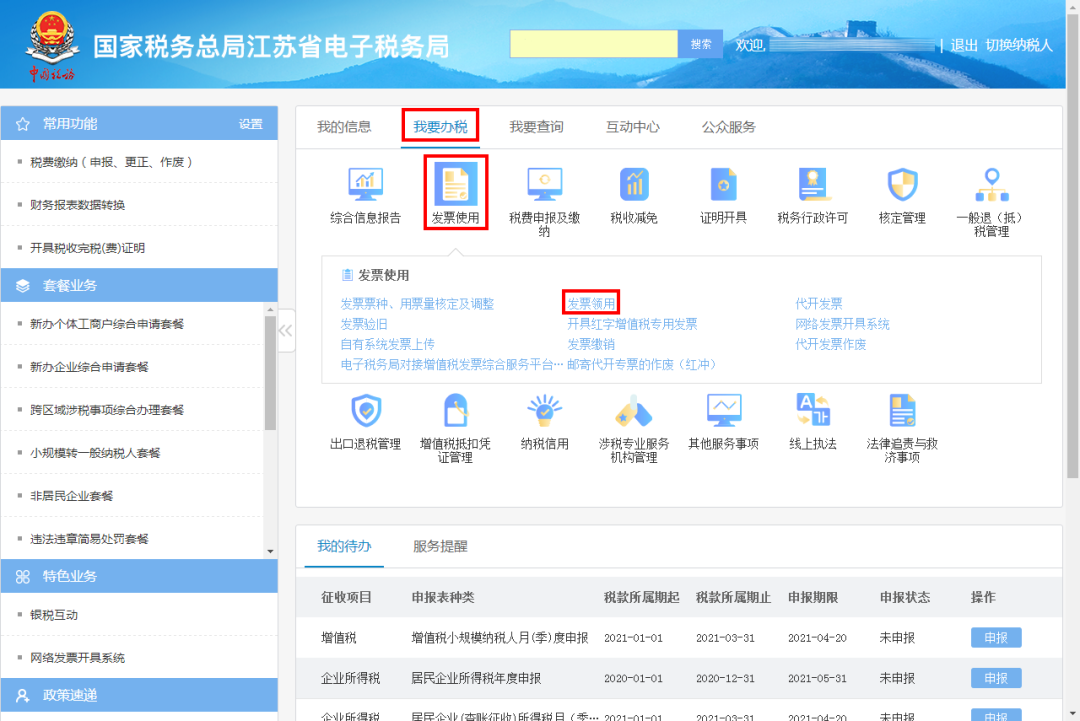Click 申报 button for 增值税 row

tap(996, 638)
